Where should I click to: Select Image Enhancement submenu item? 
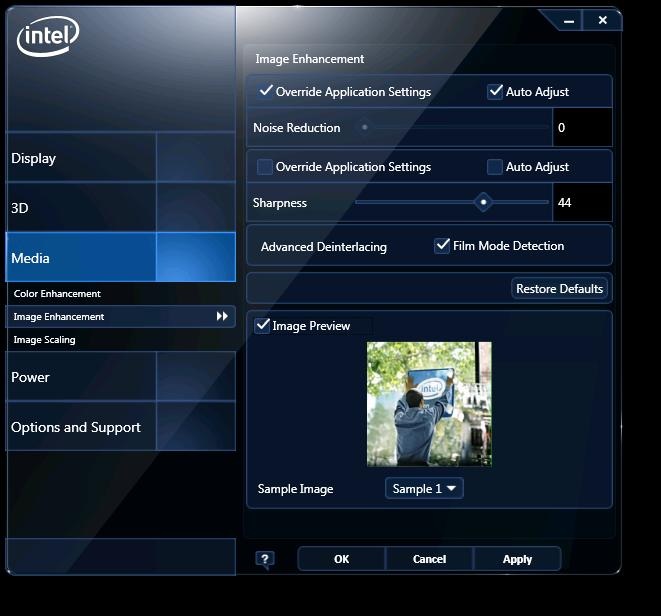click(x=121, y=316)
